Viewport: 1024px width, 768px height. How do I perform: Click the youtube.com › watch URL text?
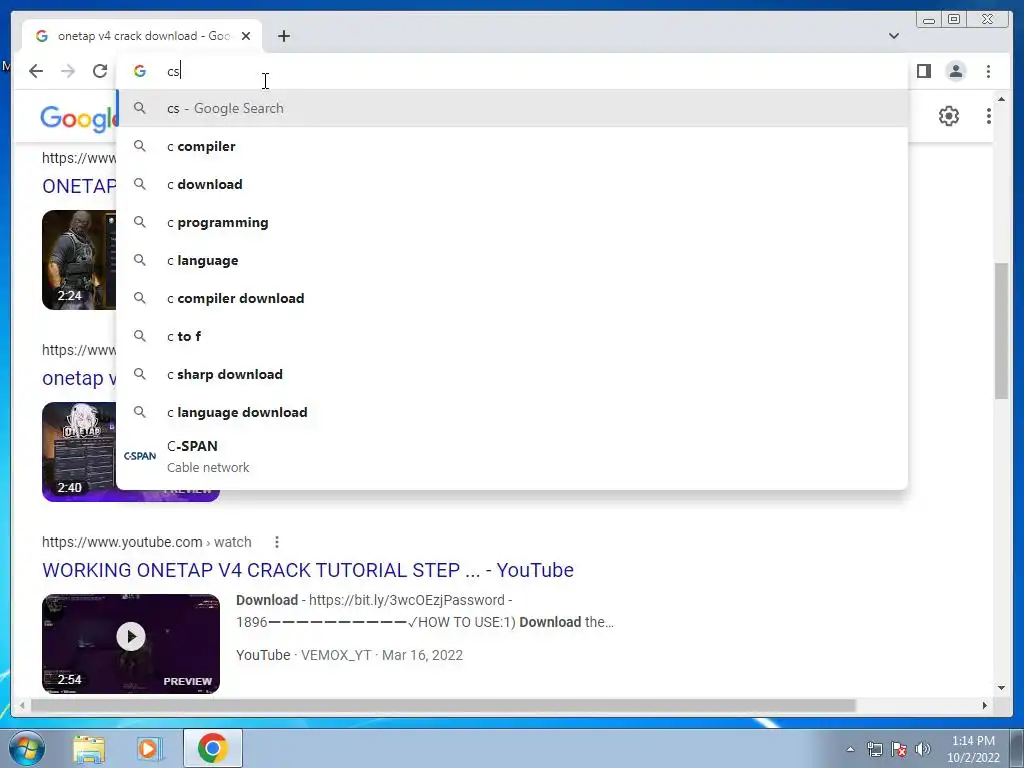point(147,542)
